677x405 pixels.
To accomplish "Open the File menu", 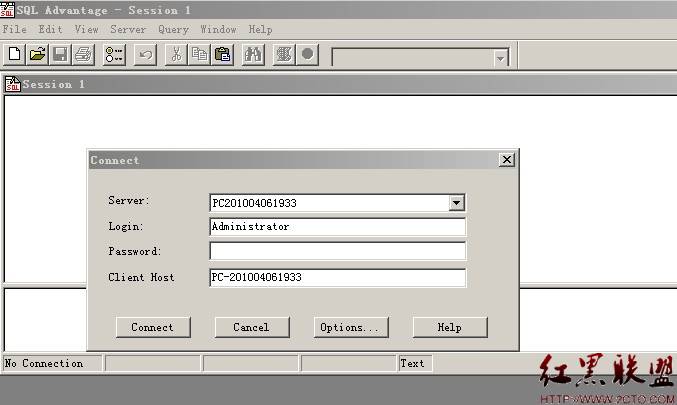I will pos(15,29).
